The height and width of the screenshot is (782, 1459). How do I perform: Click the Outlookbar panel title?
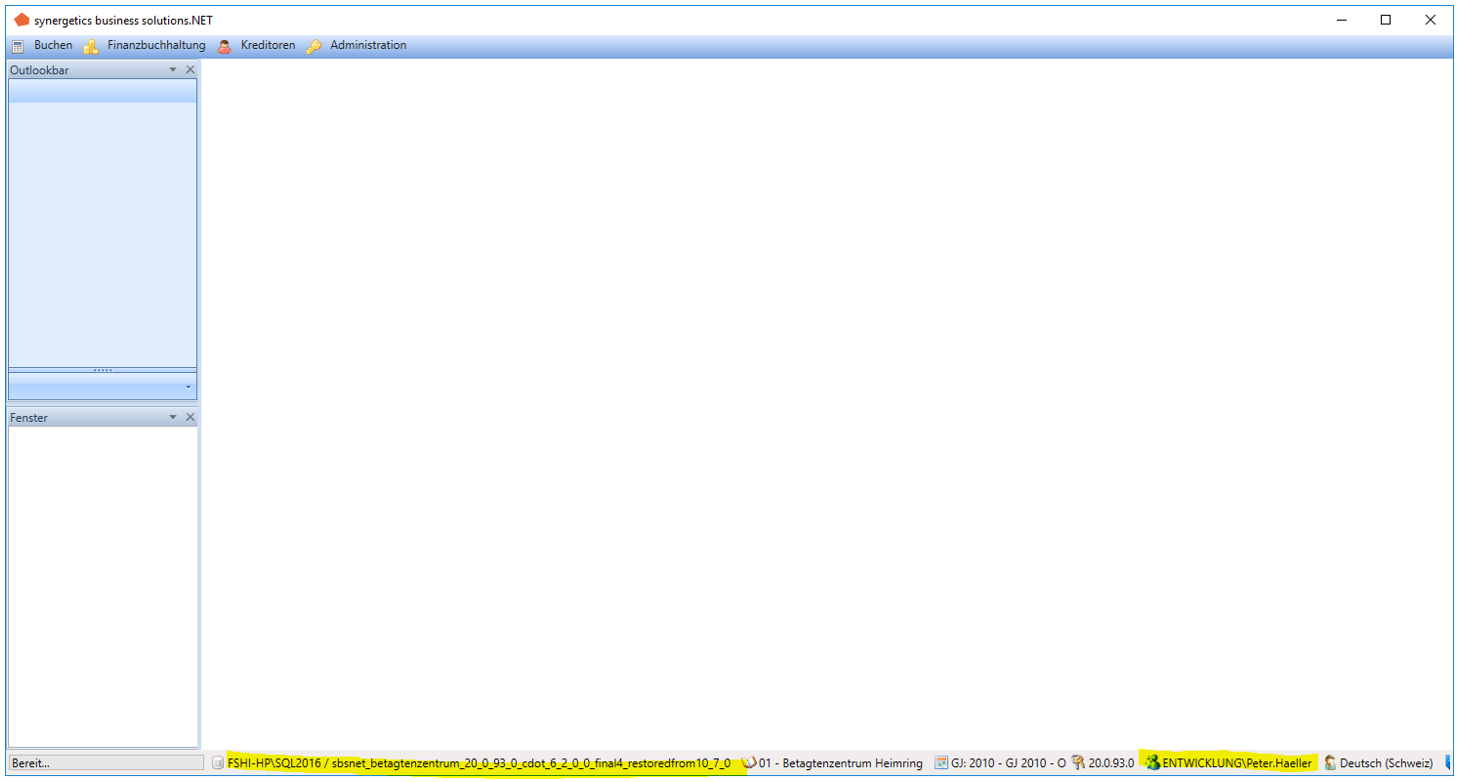pyautogui.click(x=40, y=70)
